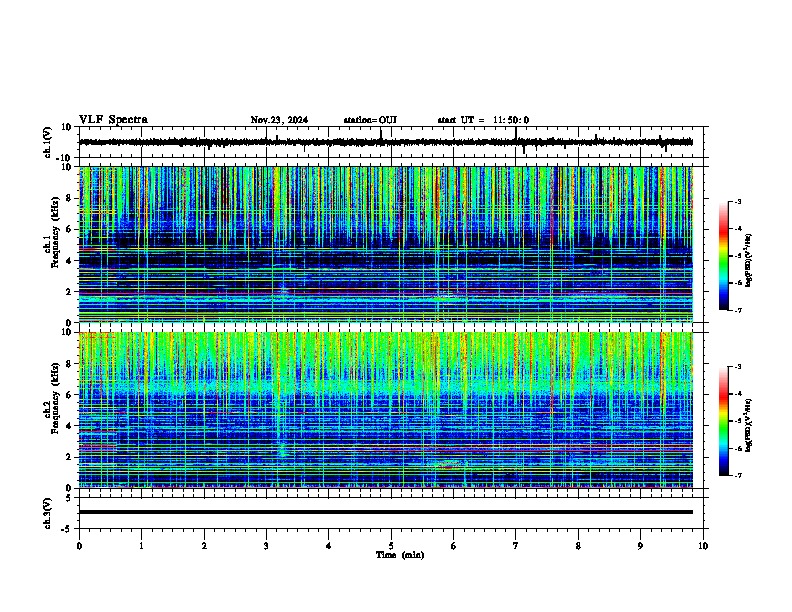Click inside the ch.2 spectrogram panel
The width and height of the screenshot is (792, 612).
tap(386, 410)
